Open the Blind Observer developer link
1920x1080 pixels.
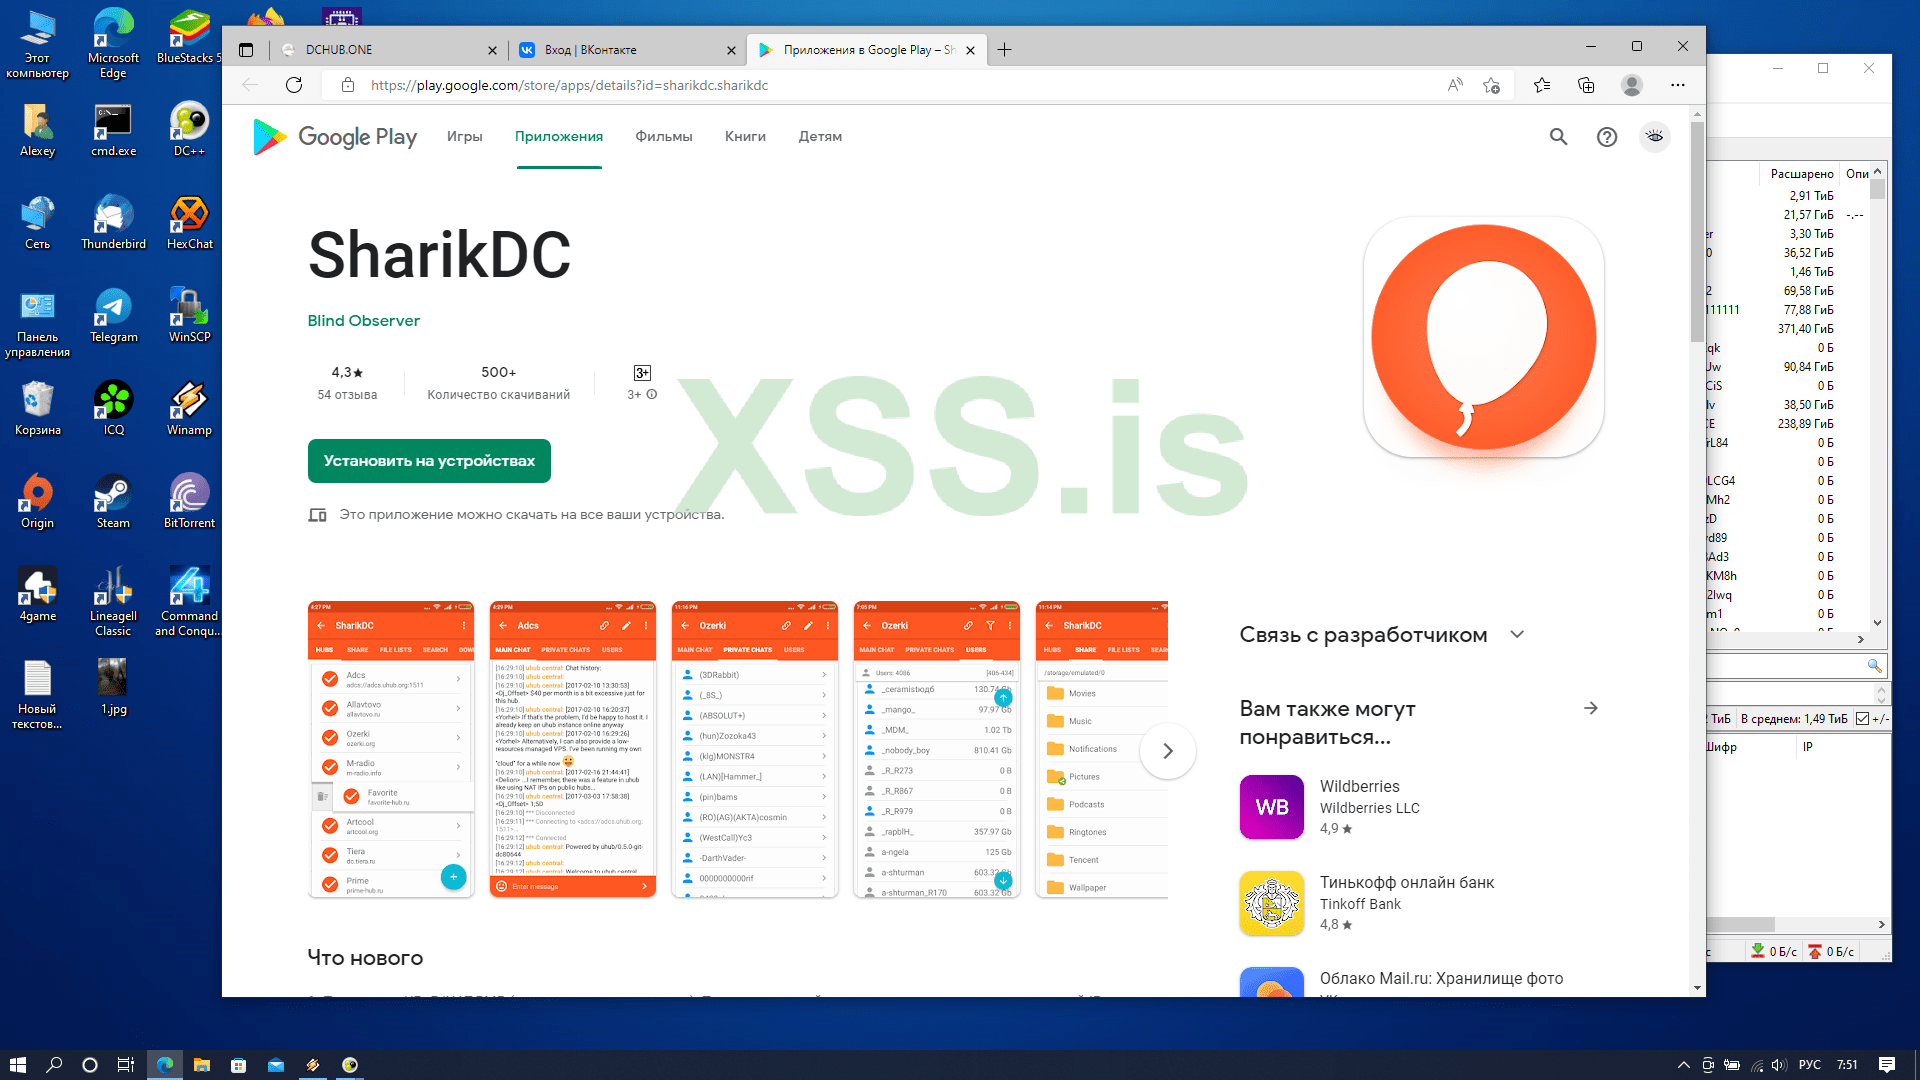tap(363, 321)
